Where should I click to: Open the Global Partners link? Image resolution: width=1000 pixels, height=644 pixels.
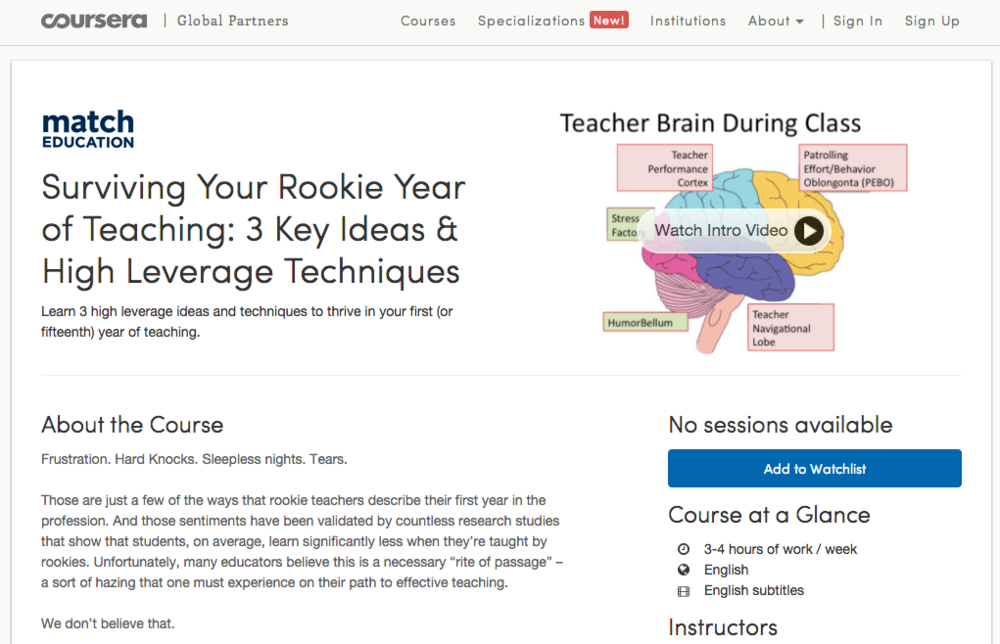(x=233, y=21)
